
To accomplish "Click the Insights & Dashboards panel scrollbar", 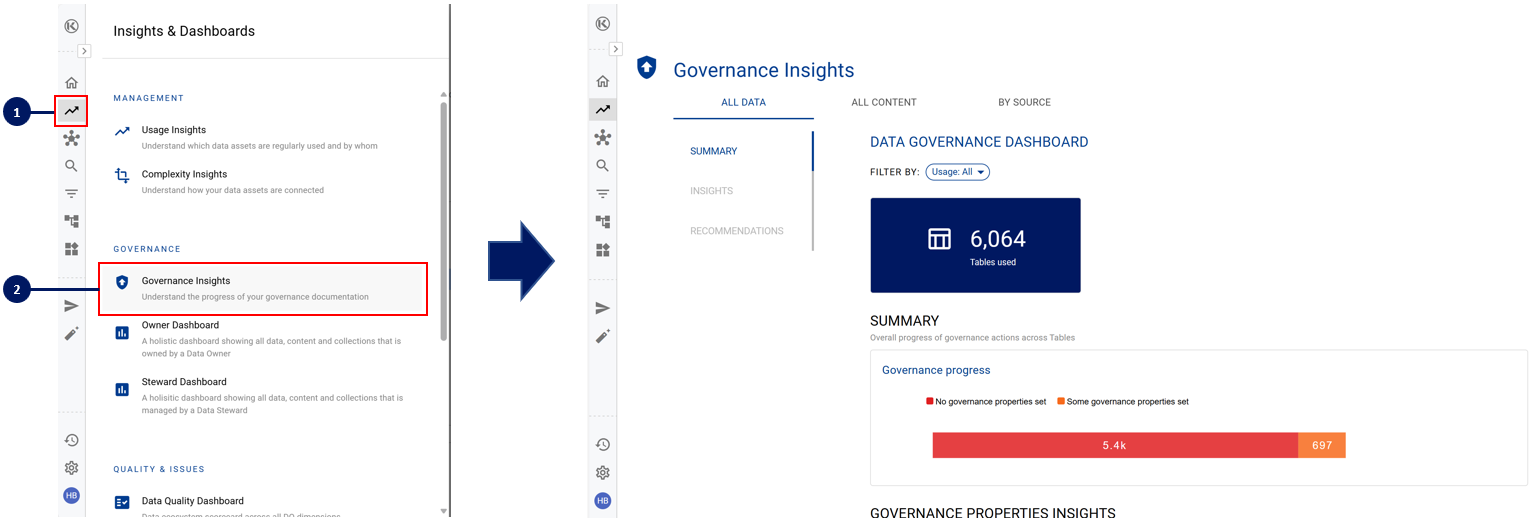I will (x=443, y=220).
